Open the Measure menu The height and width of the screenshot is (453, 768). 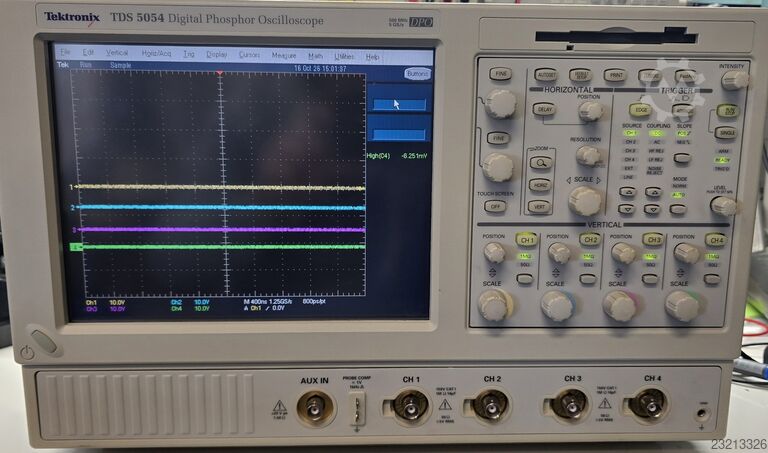click(x=284, y=55)
